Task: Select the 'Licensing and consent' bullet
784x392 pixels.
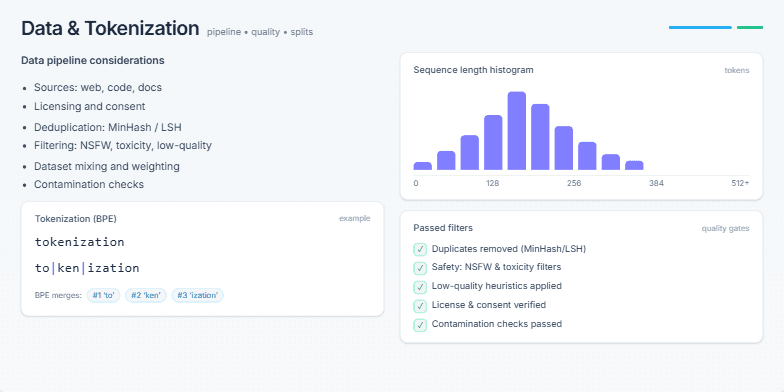Action: [90, 106]
